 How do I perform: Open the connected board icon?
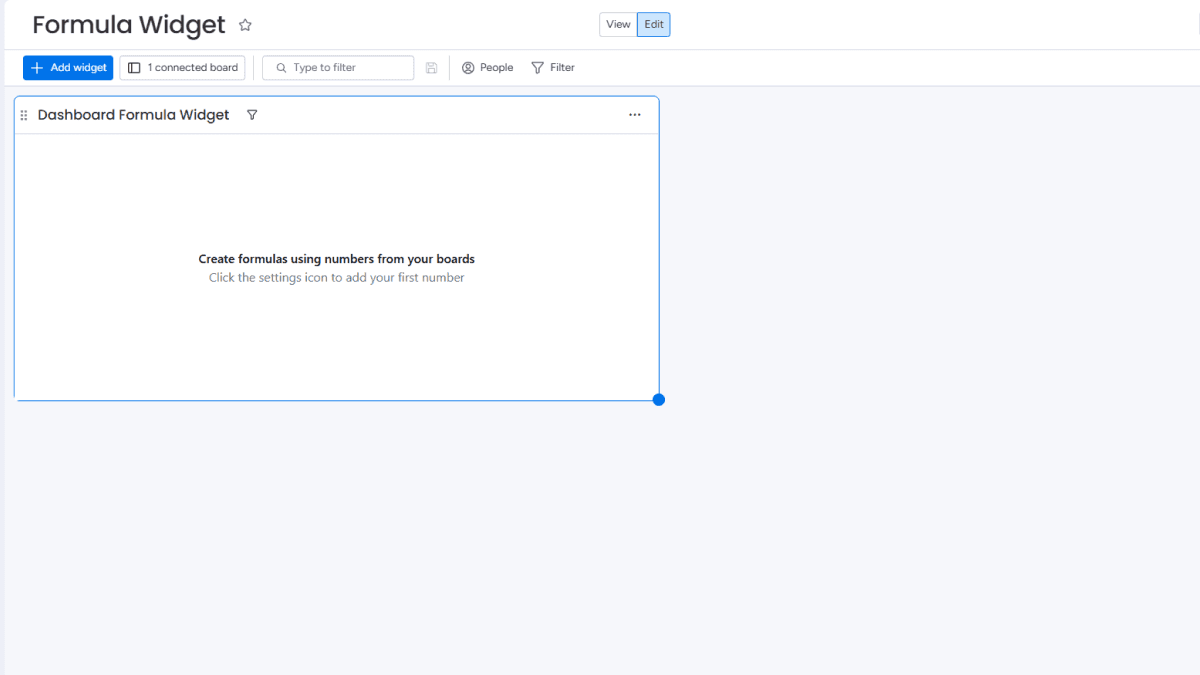coord(135,67)
